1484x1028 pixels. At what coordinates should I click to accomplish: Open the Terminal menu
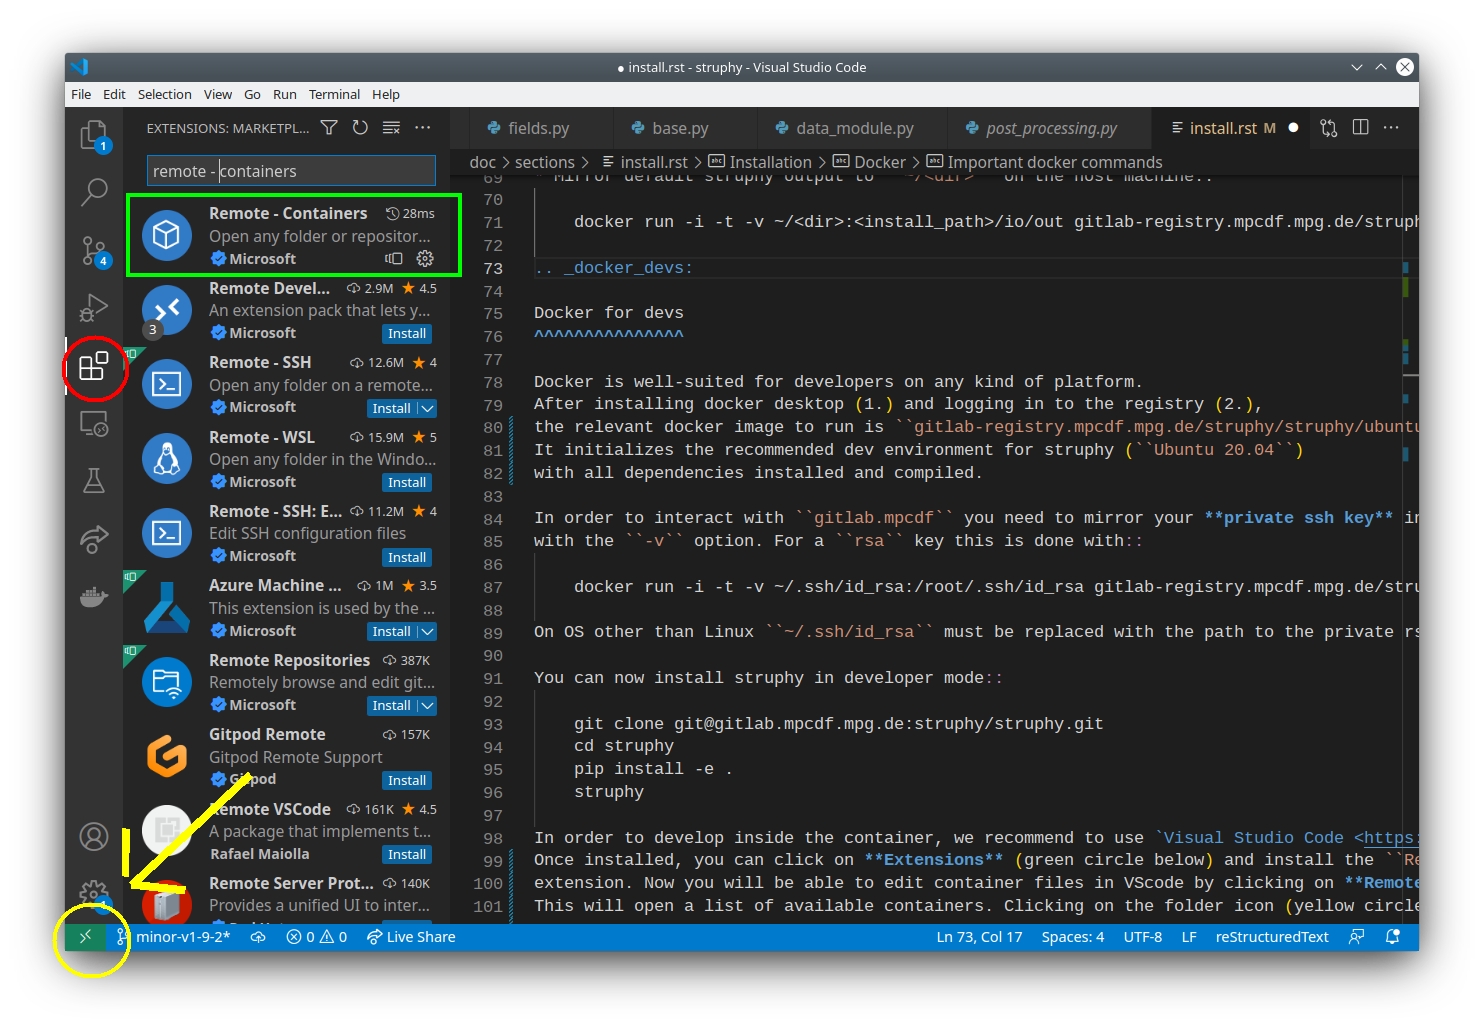pos(334,94)
